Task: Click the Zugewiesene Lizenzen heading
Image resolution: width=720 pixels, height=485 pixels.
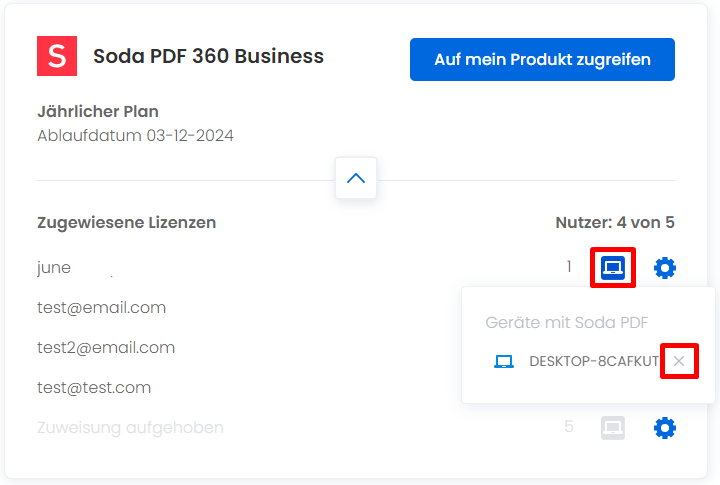Action: coord(127,223)
